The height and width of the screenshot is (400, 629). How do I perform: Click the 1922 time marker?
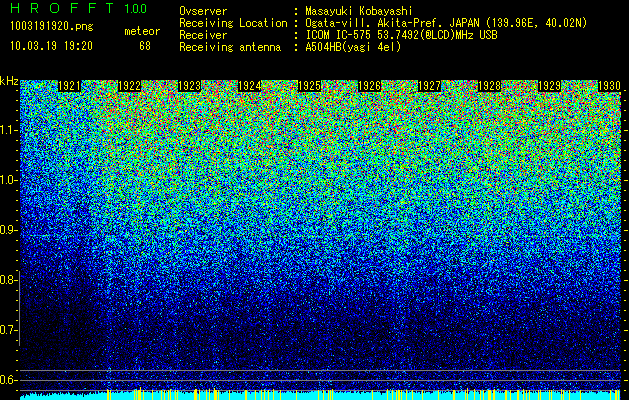pos(129,86)
